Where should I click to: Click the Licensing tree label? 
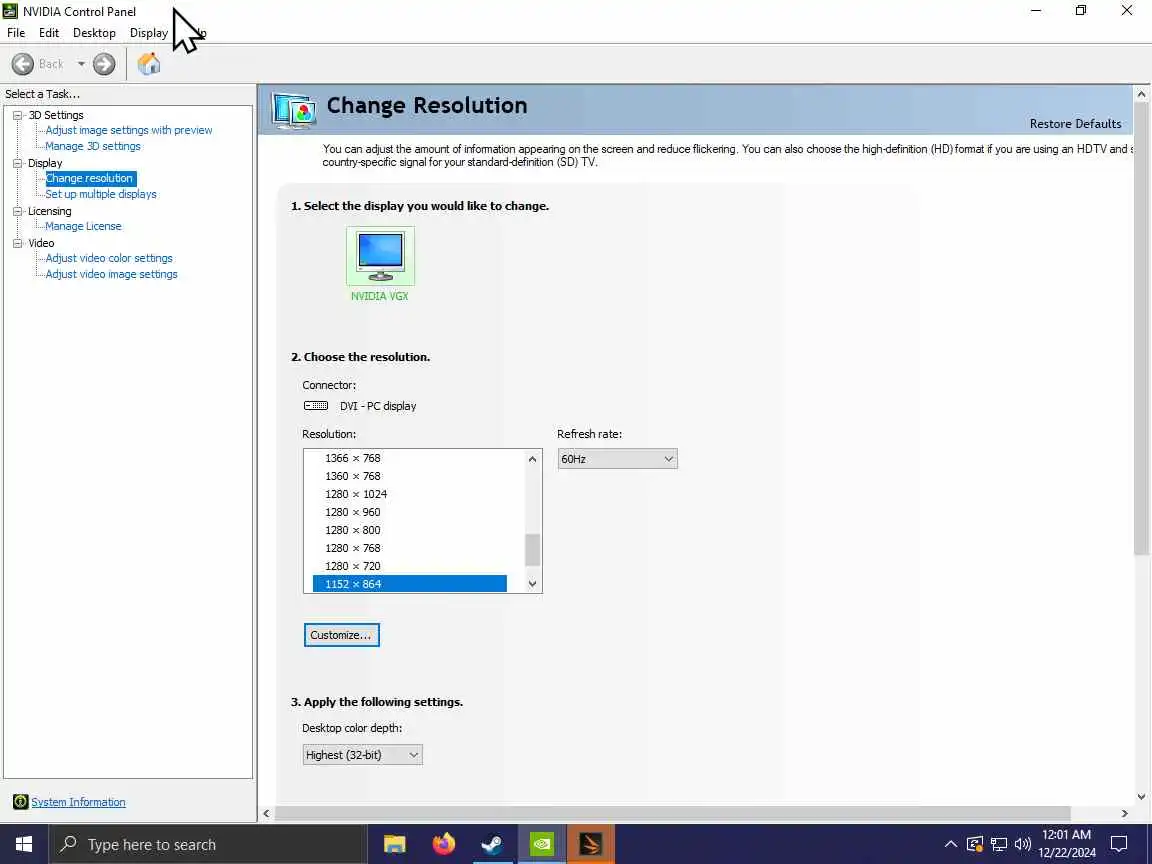[49, 212]
